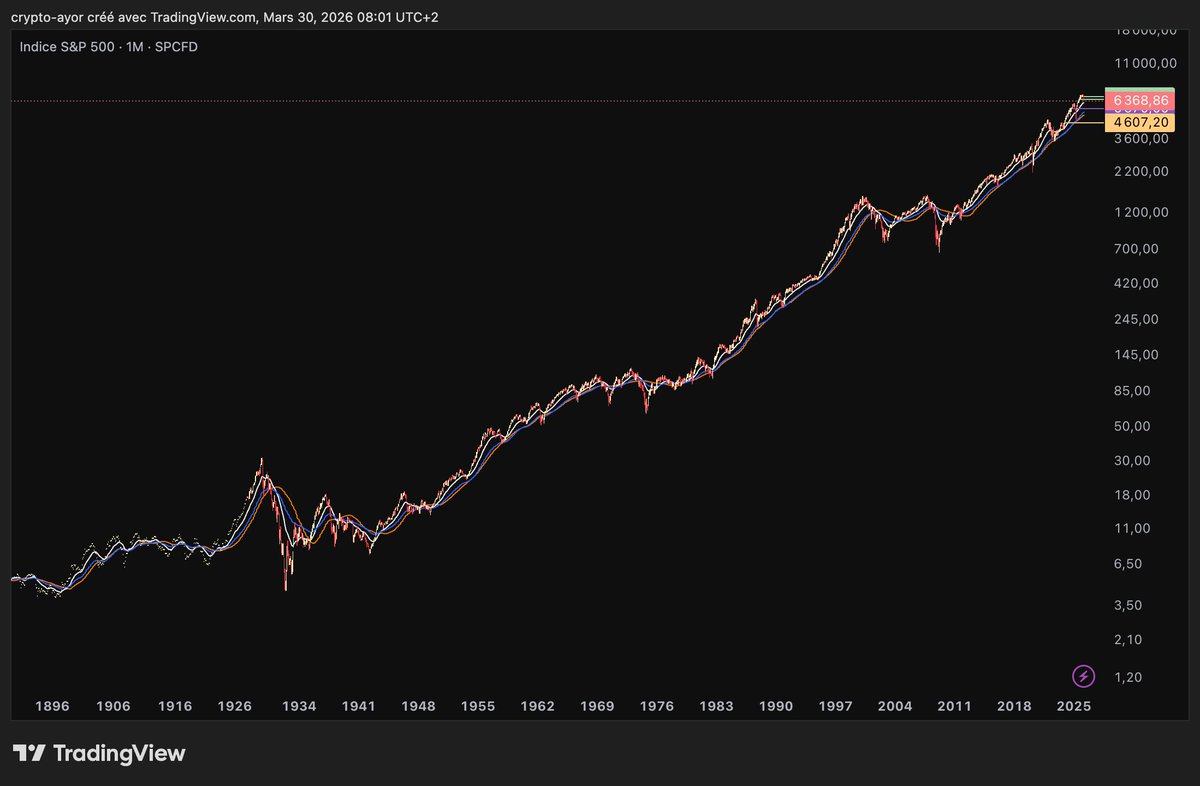Image resolution: width=1200 pixels, height=786 pixels.
Task: Click the 1997 year on time axis
Action: (836, 706)
